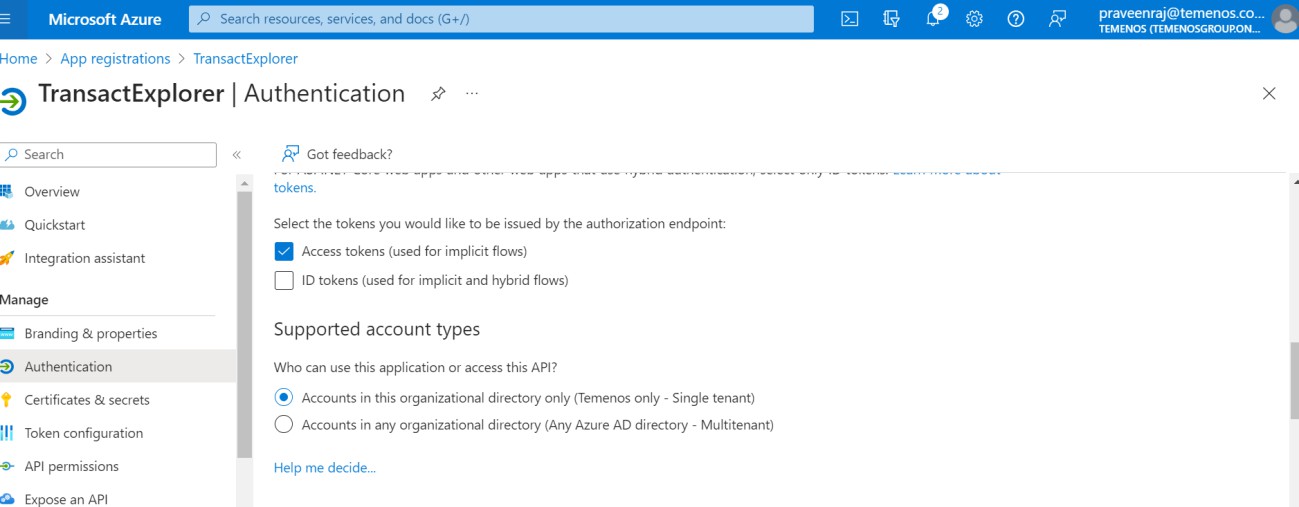
Task: Uncheck the Access tokens checkbox
Action: [284, 251]
